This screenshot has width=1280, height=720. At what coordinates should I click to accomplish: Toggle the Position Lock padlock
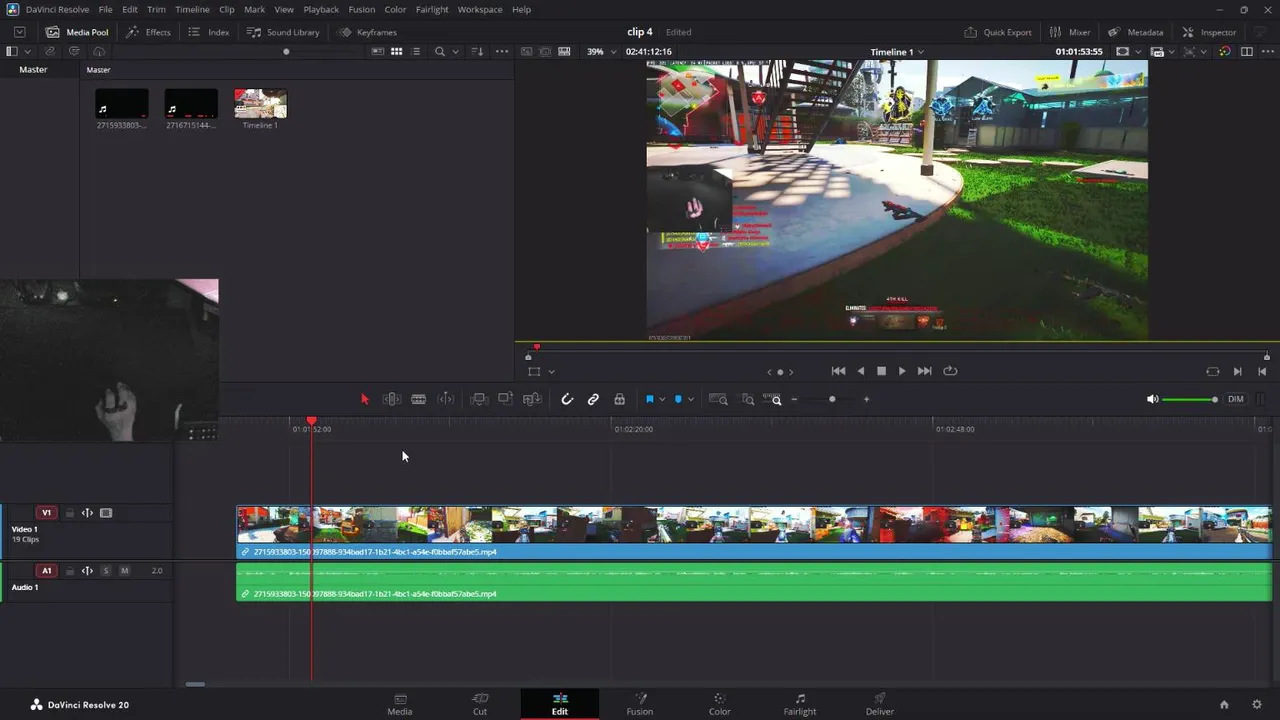tap(620, 399)
